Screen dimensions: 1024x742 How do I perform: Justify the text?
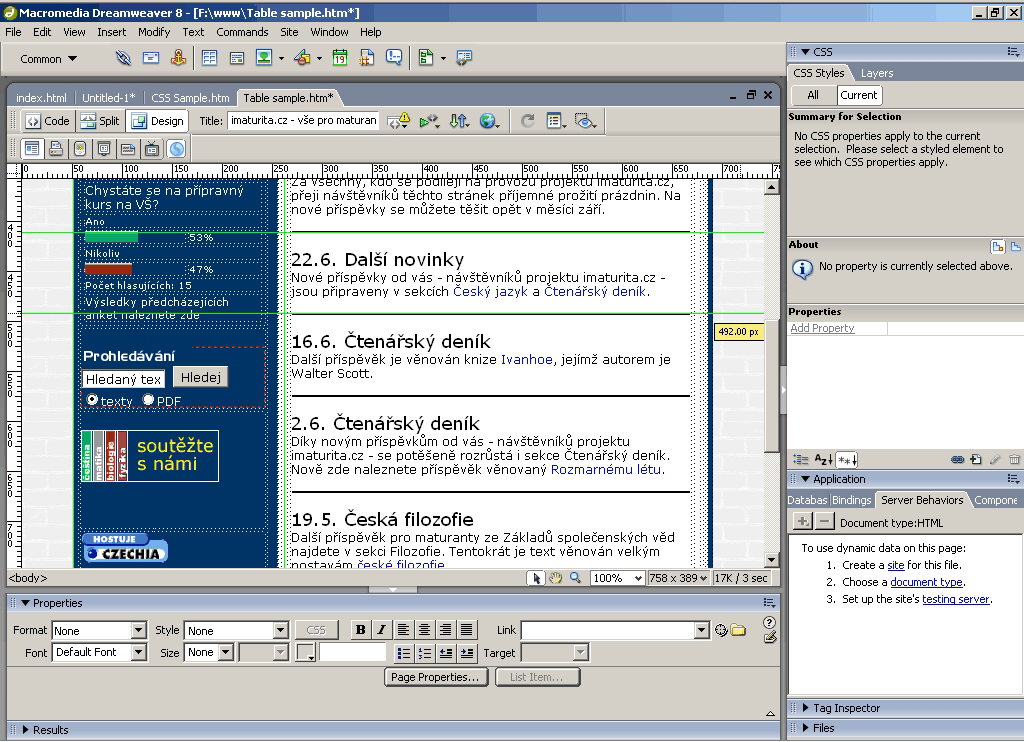tap(466, 630)
